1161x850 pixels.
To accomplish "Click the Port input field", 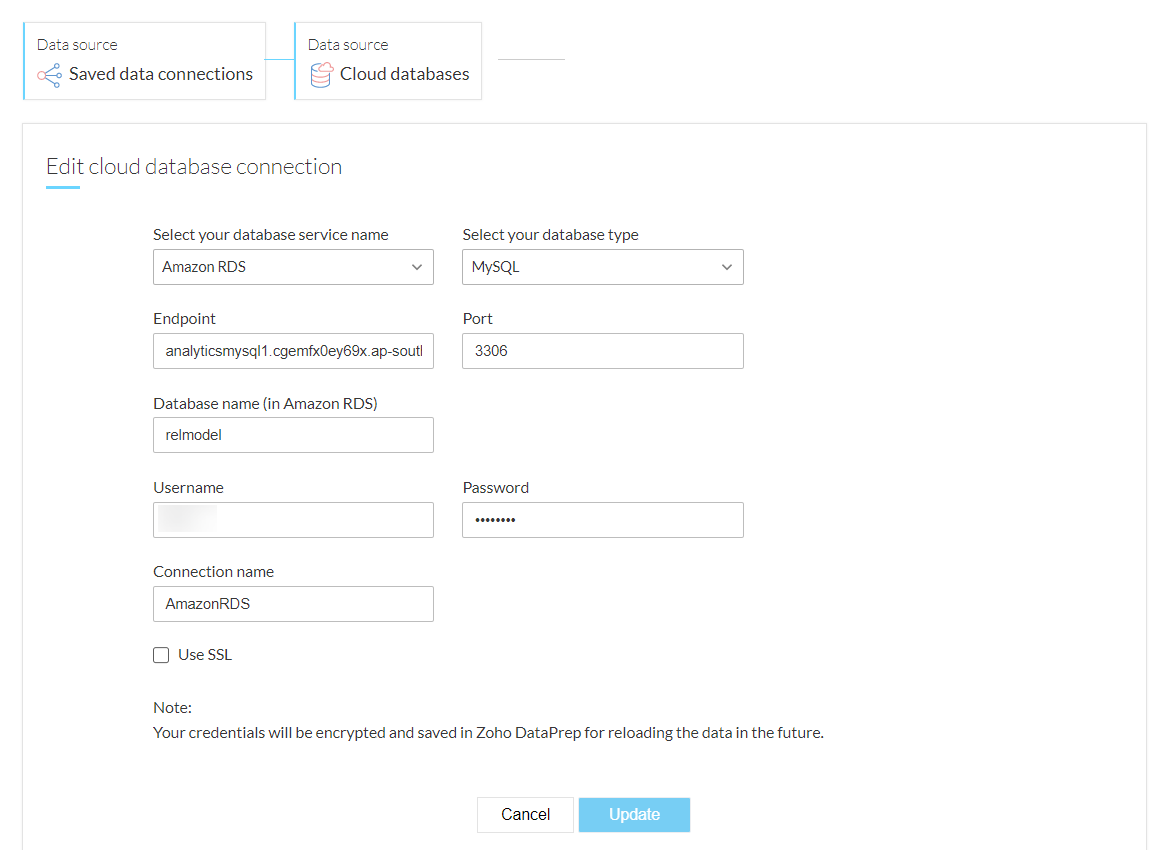I will click(x=602, y=351).
